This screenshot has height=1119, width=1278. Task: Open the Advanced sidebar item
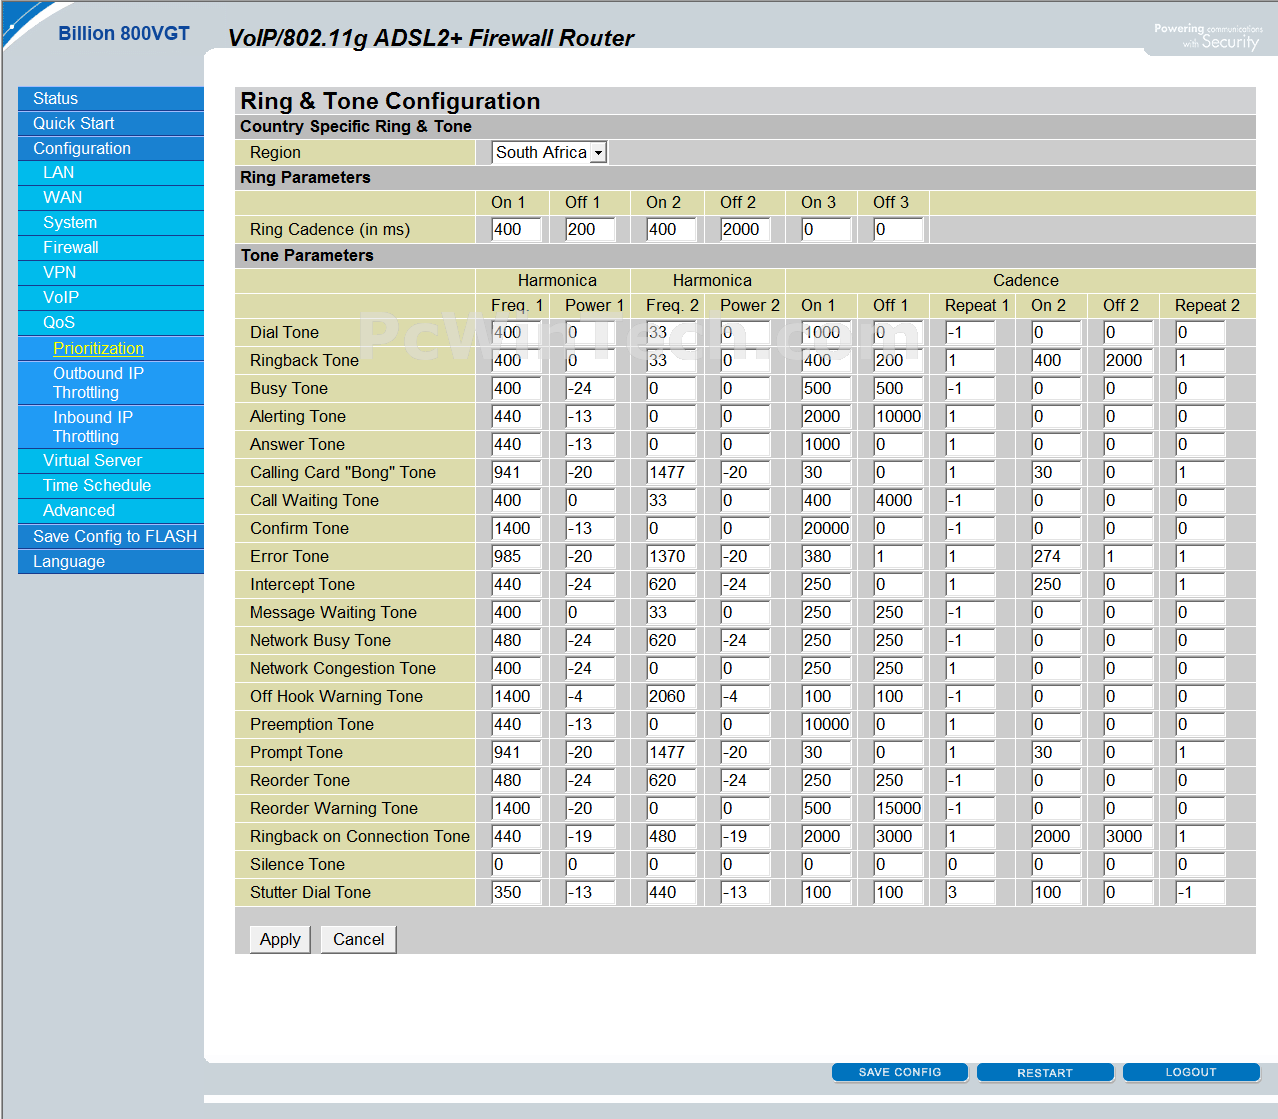coord(111,511)
